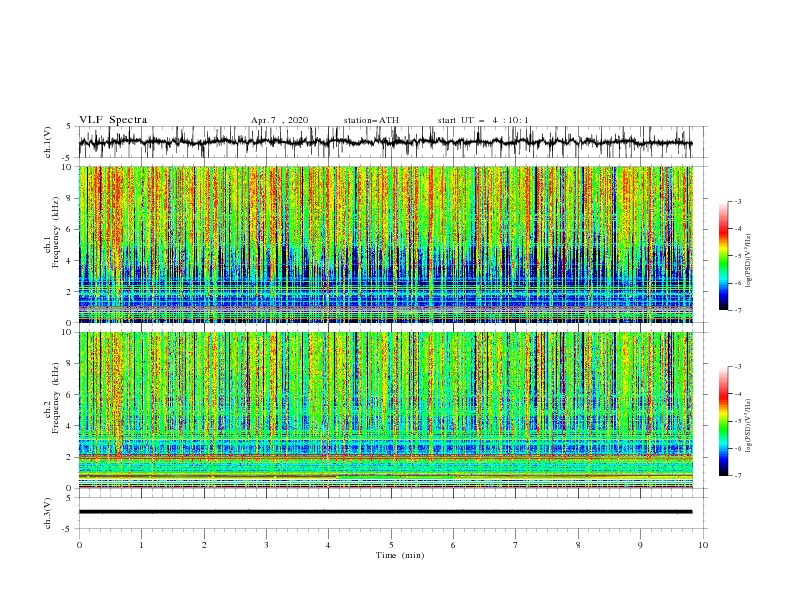Image resolution: width=792 pixels, height=612 pixels.
Task: Click the "VLF Spectra" plot title
Action: pos(113,120)
